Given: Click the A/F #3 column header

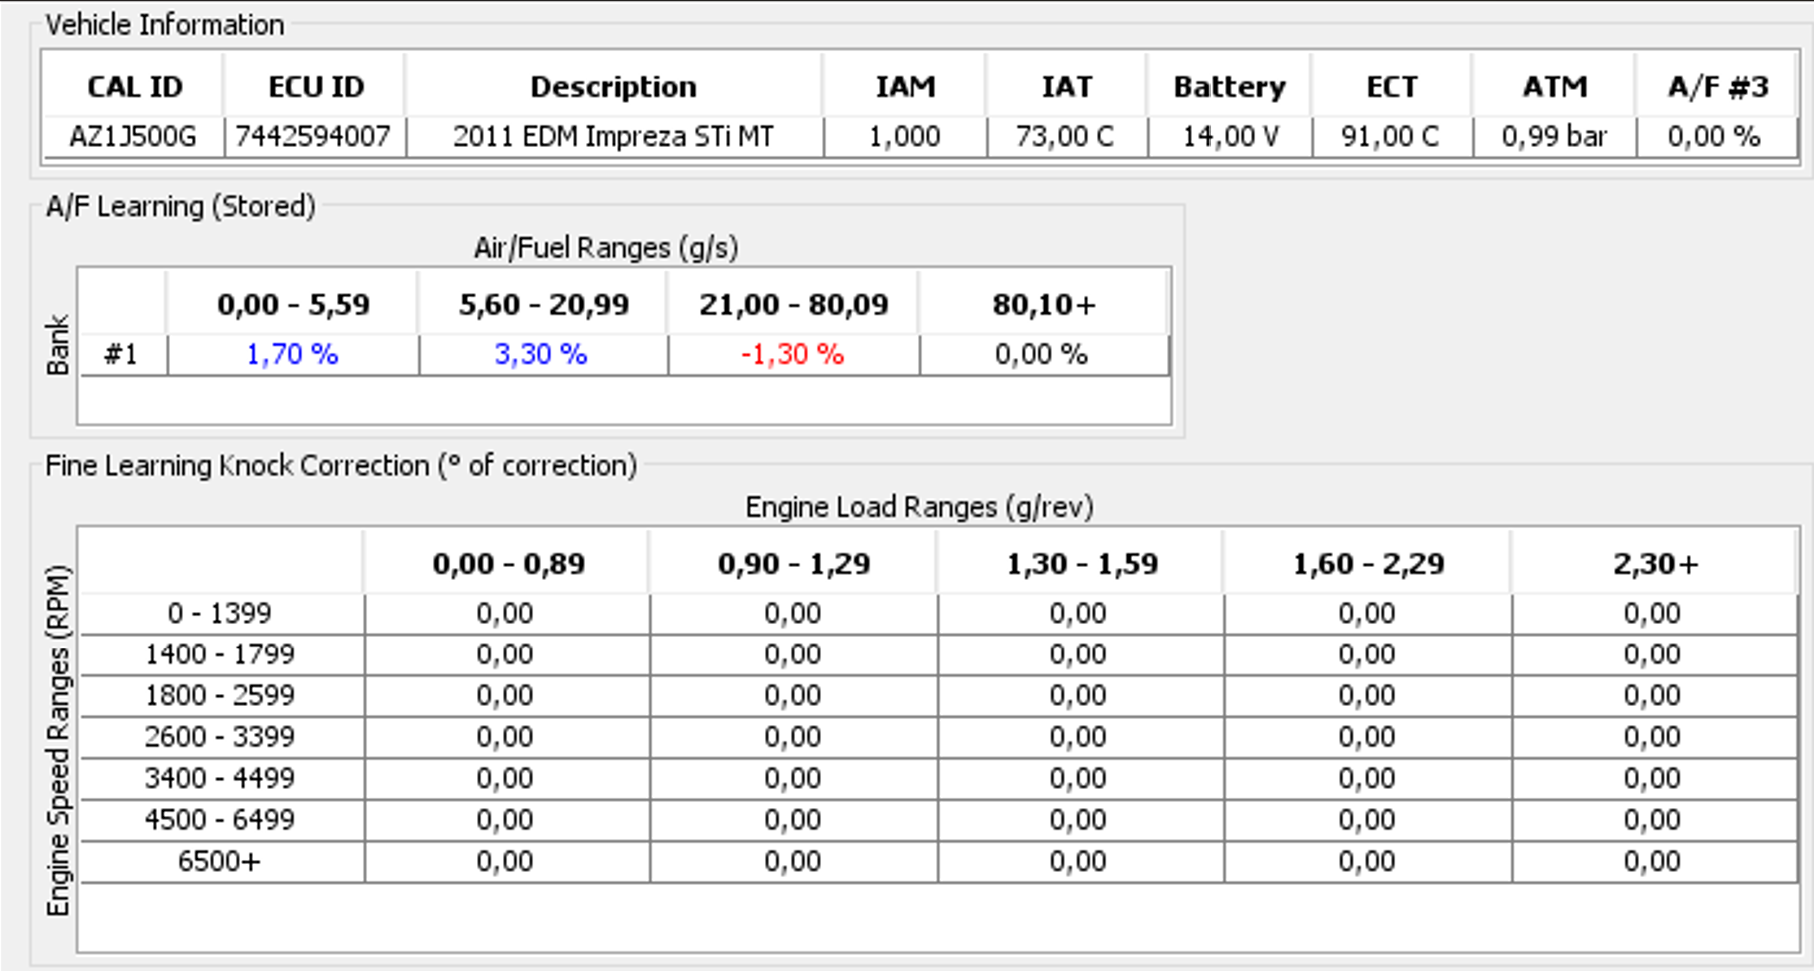Looking at the screenshot, I should [1717, 87].
